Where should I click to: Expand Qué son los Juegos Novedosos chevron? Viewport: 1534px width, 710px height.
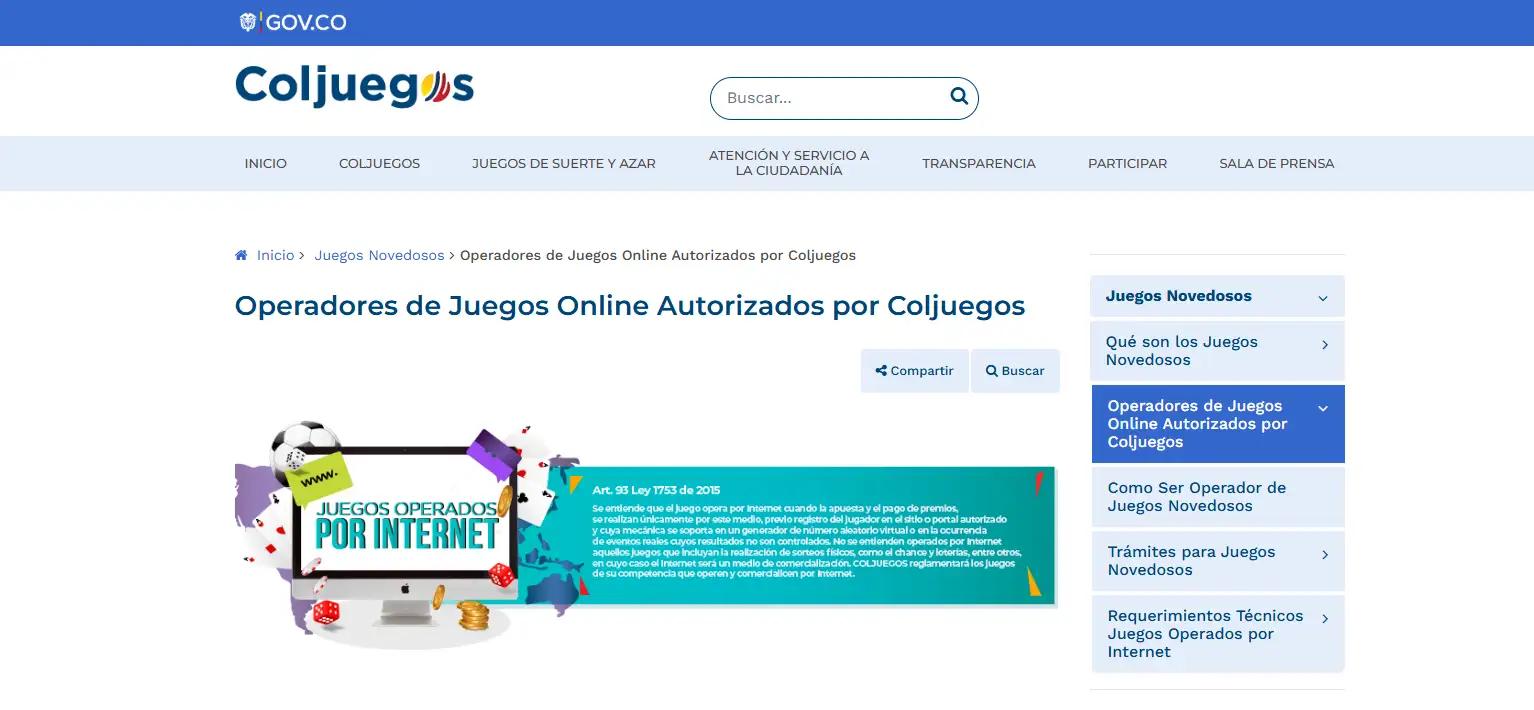1325,344
